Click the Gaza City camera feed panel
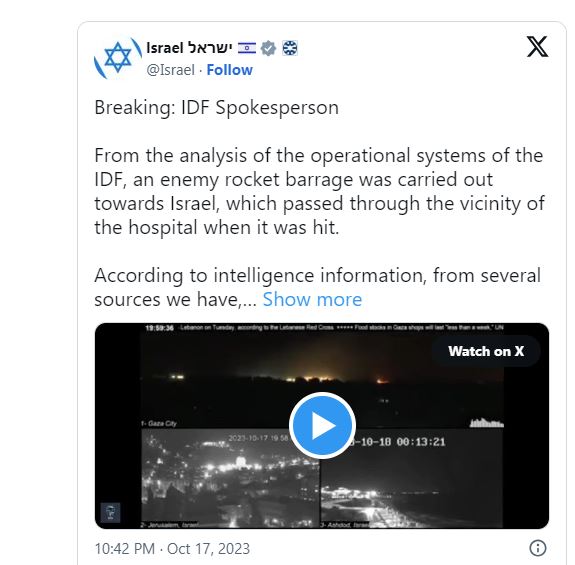This screenshot has height=565, width=575. [x=322, y=380]
